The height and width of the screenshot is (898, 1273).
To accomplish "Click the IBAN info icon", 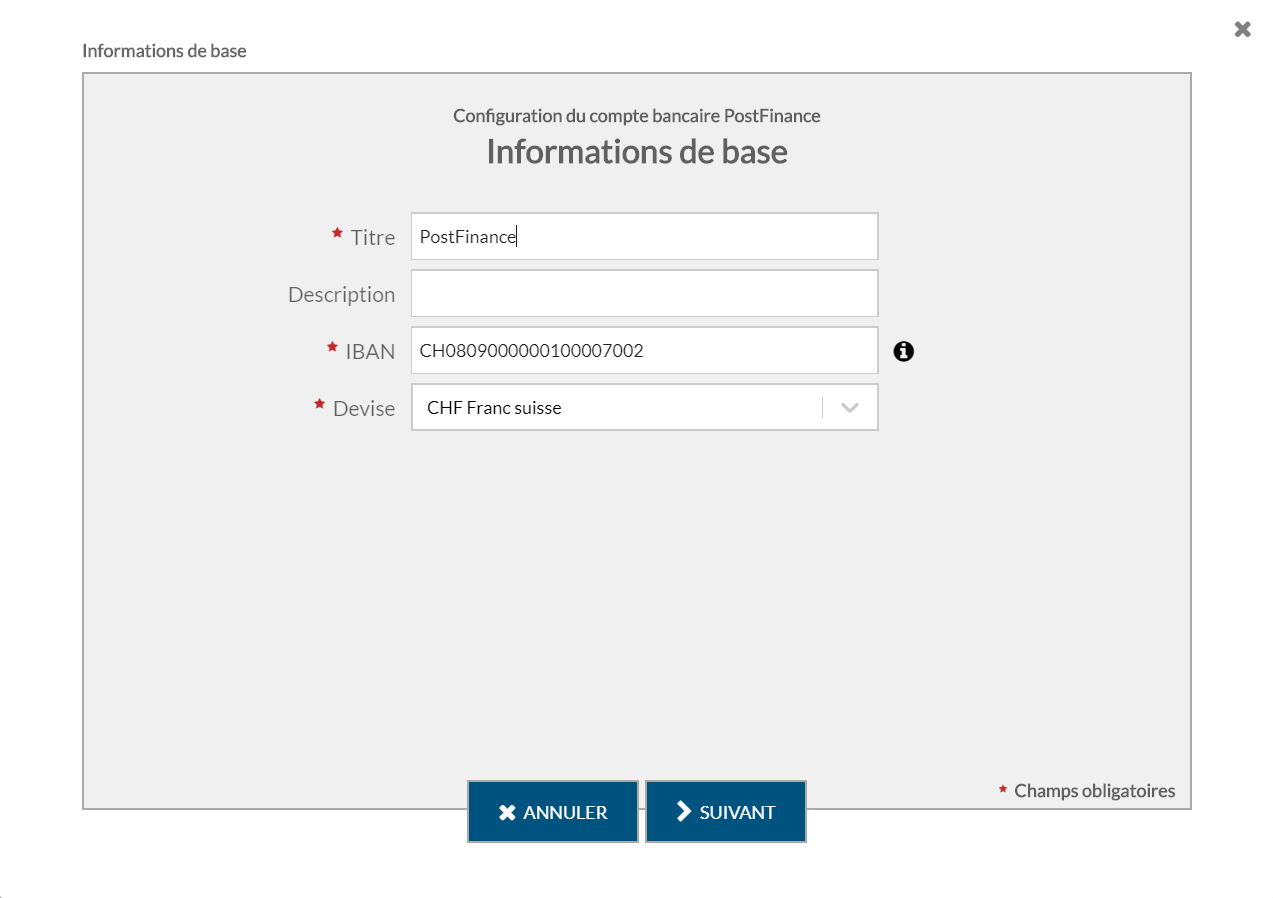I will 904,351.
